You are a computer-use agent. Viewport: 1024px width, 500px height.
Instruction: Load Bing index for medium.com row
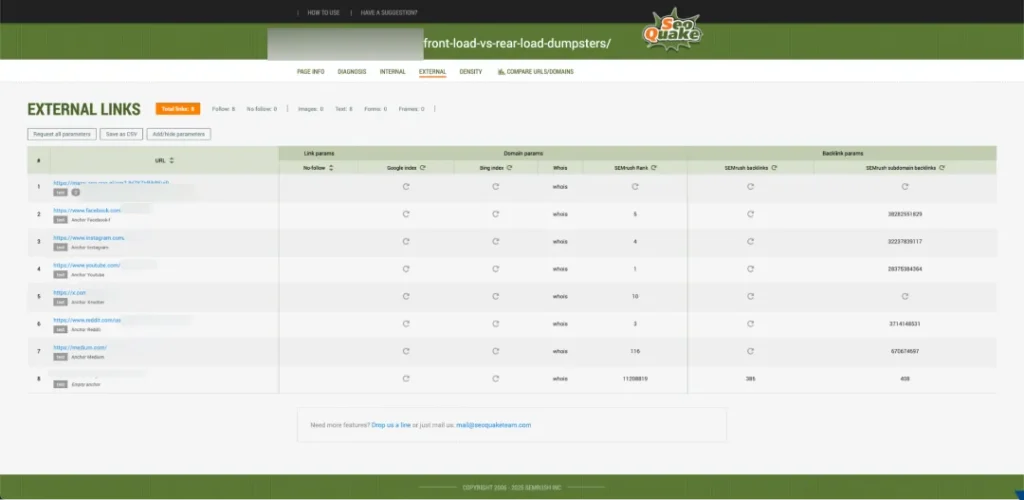(x=495, y=350)
